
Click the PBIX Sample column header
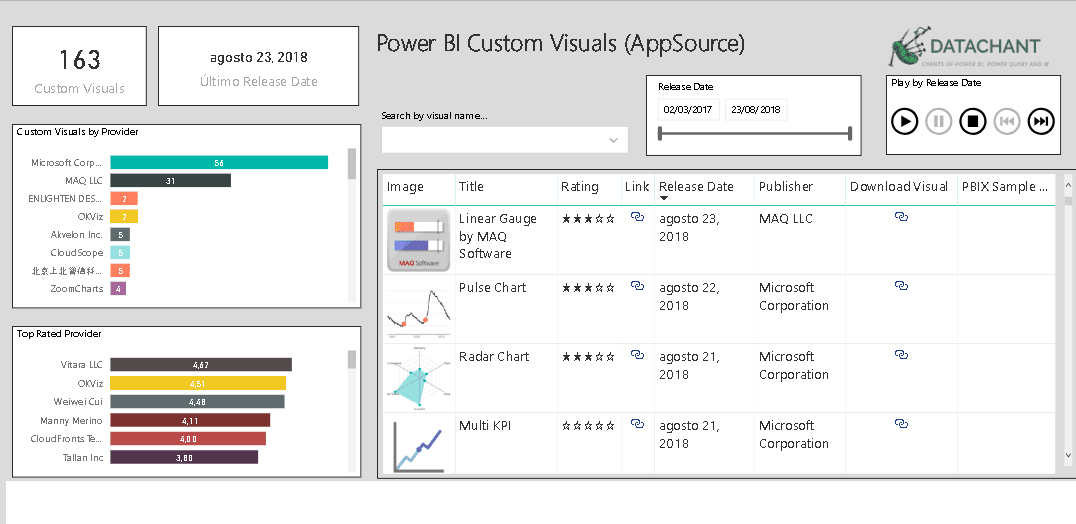tap(1005, 187)
